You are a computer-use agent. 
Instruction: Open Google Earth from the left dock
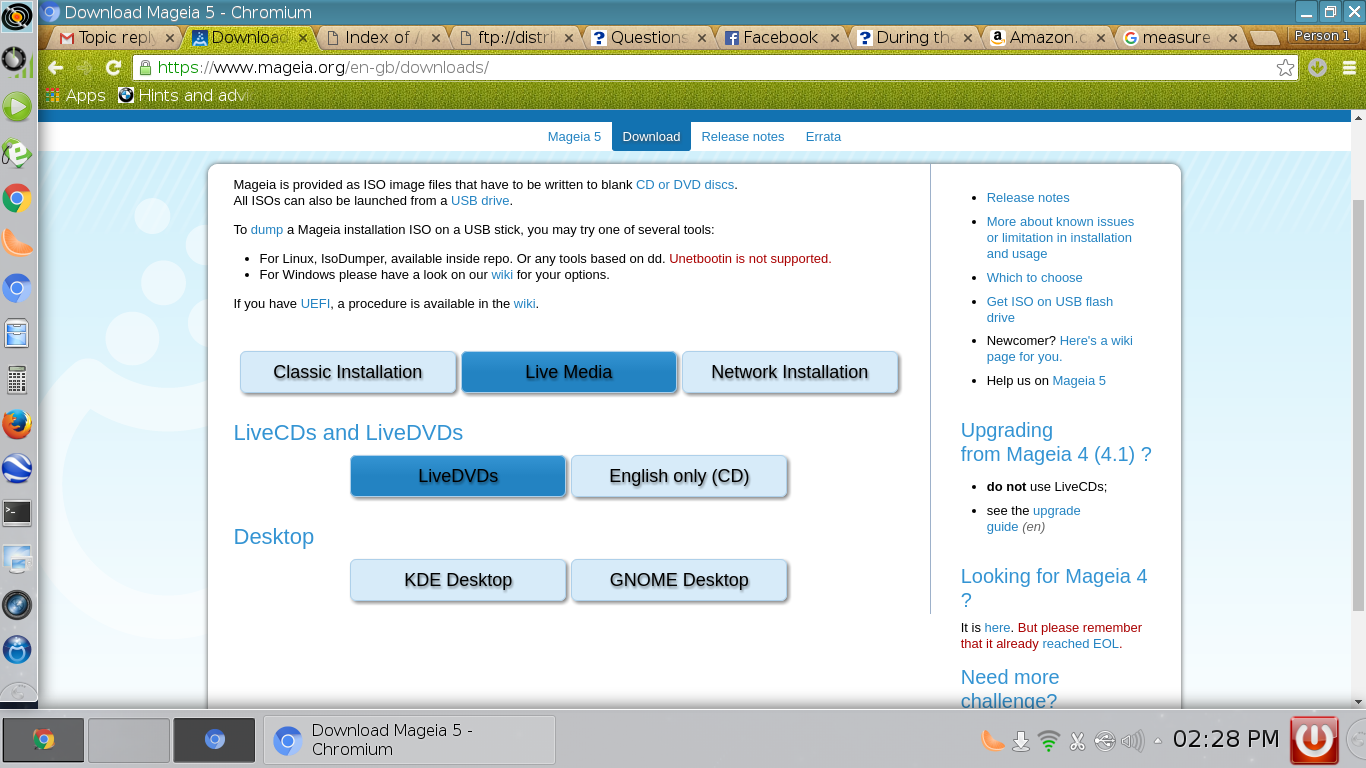[x=16, y=468]
